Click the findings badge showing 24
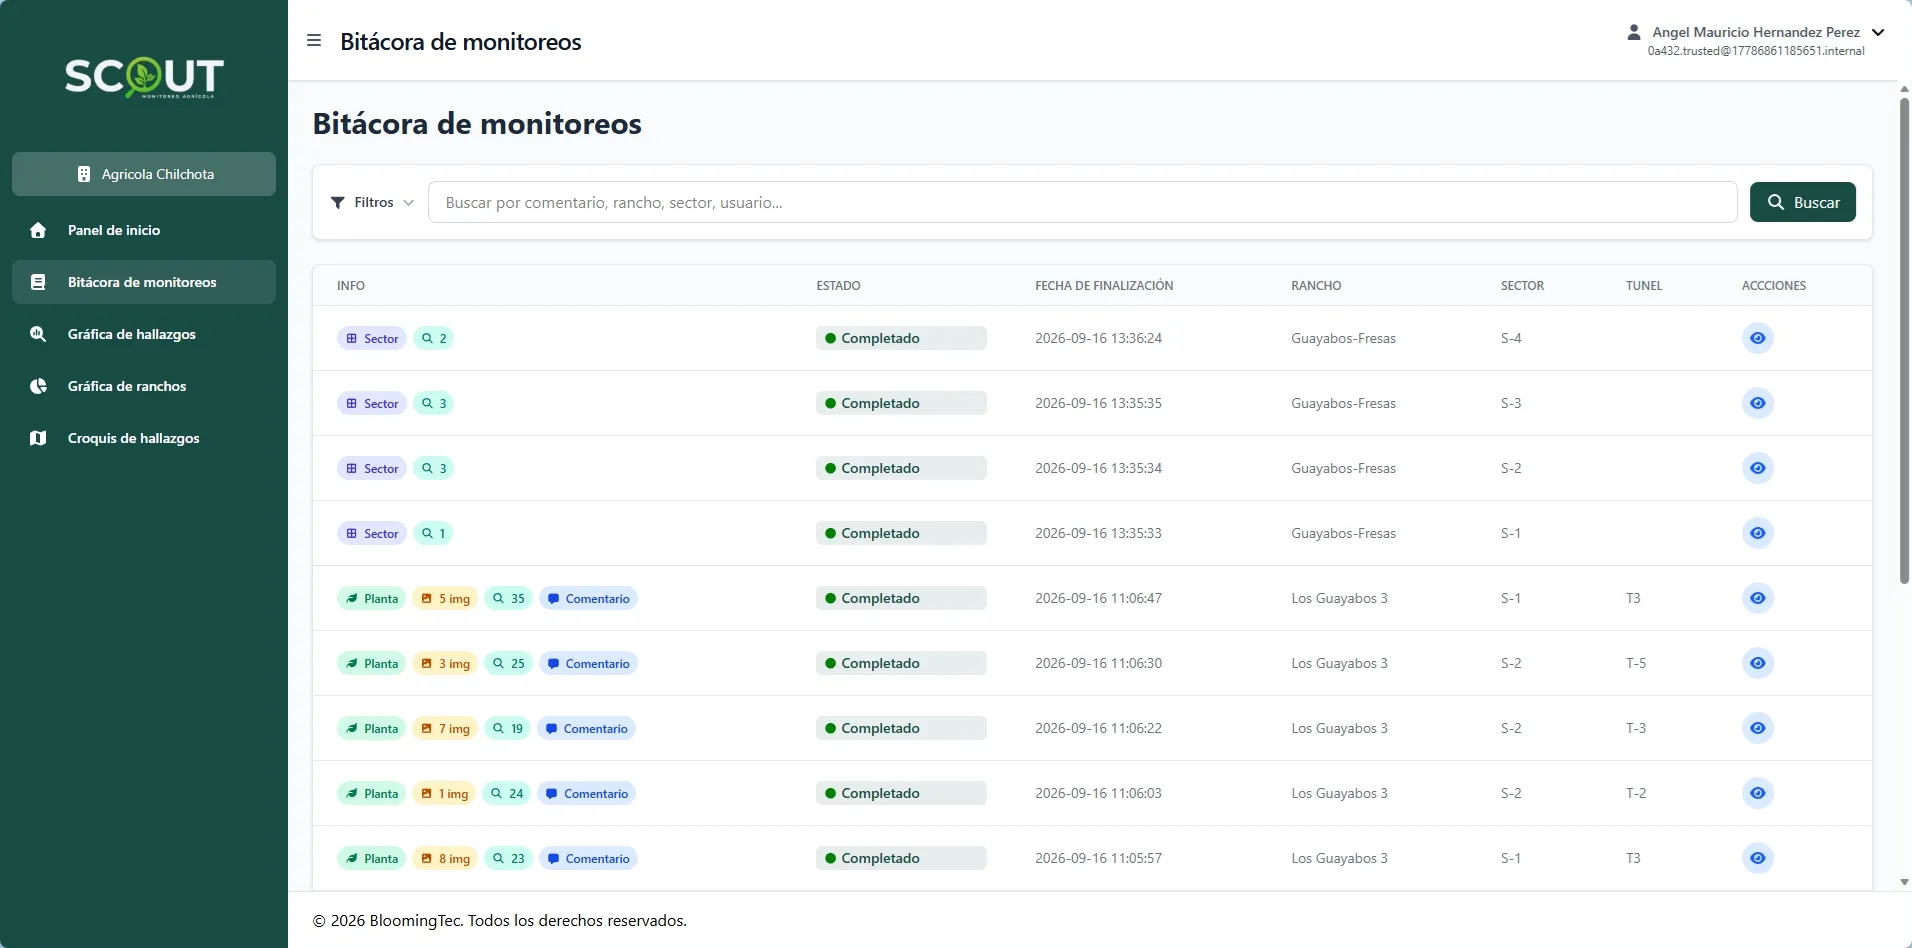The image size is (1912, 948). point(507,793)
